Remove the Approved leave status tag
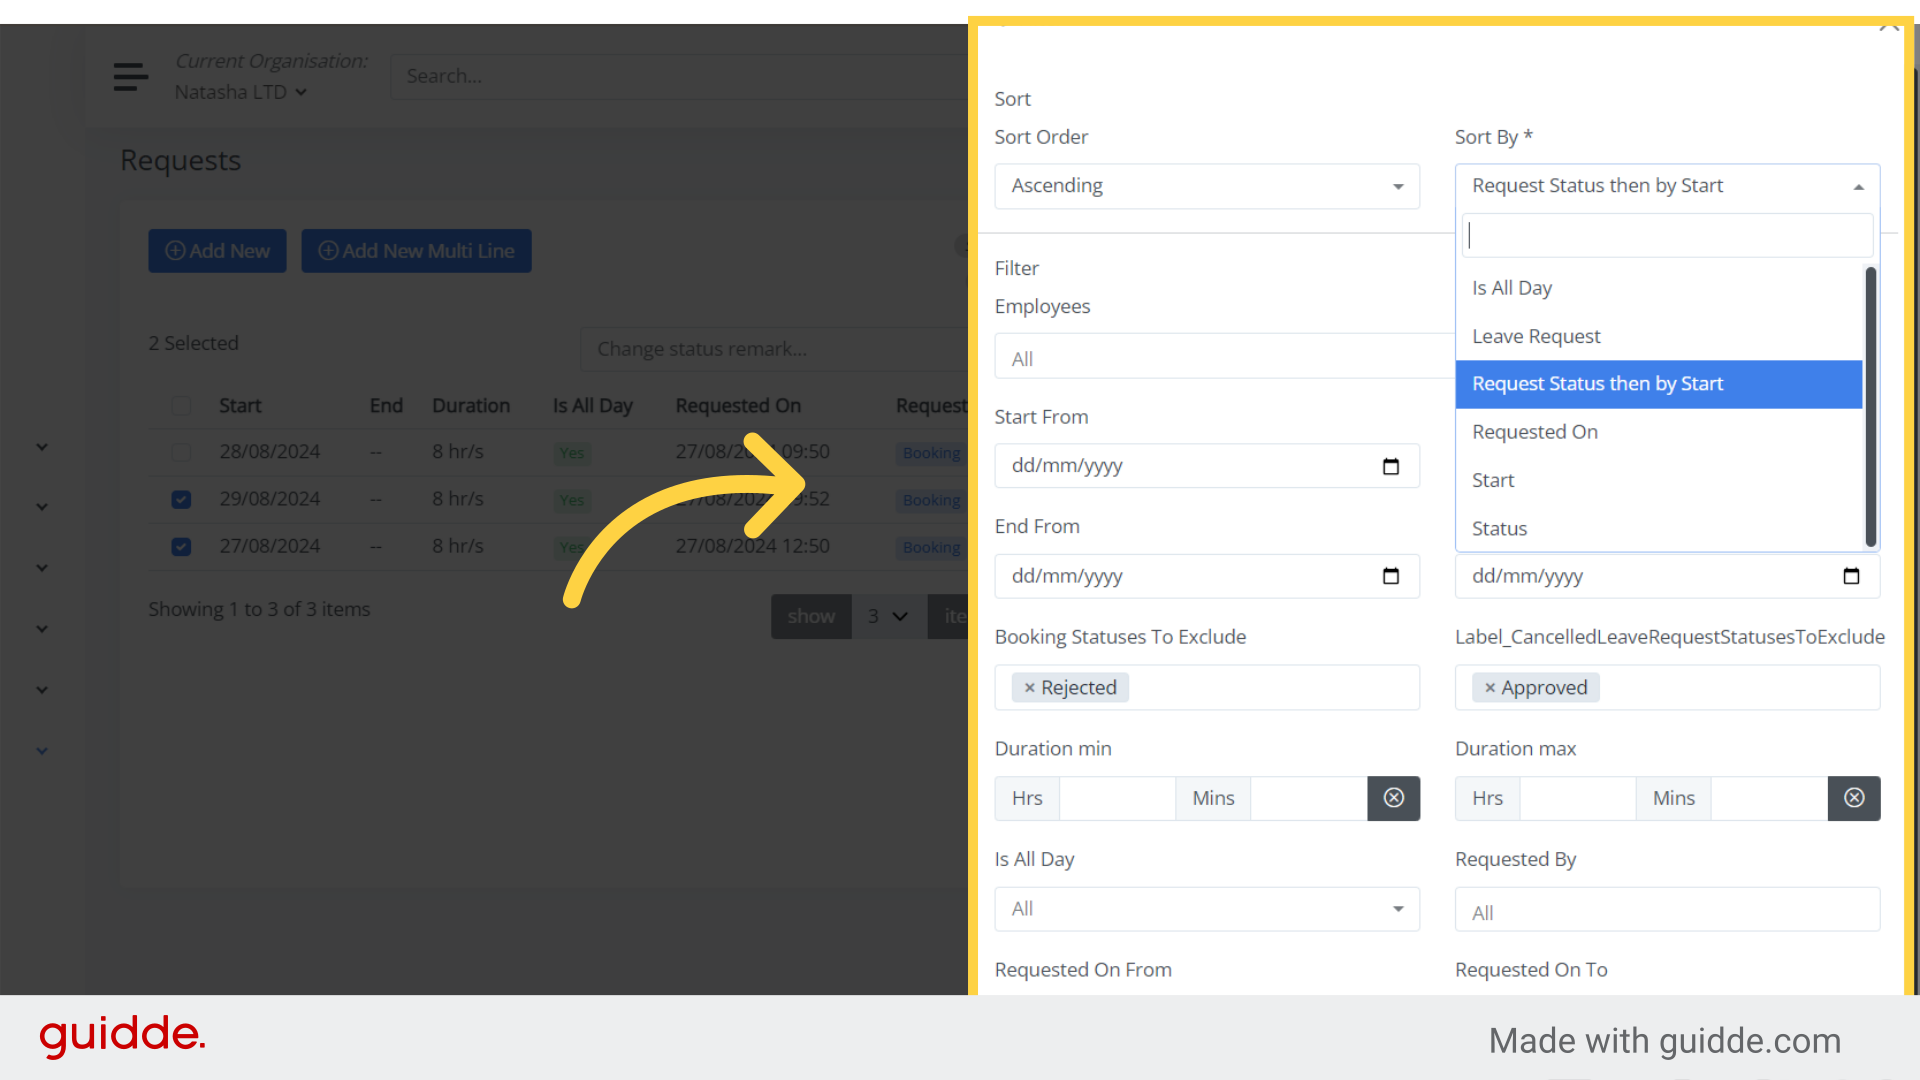This screenshot has height=1080, width=1920. pyautogui.click(x=1490, y=688)
